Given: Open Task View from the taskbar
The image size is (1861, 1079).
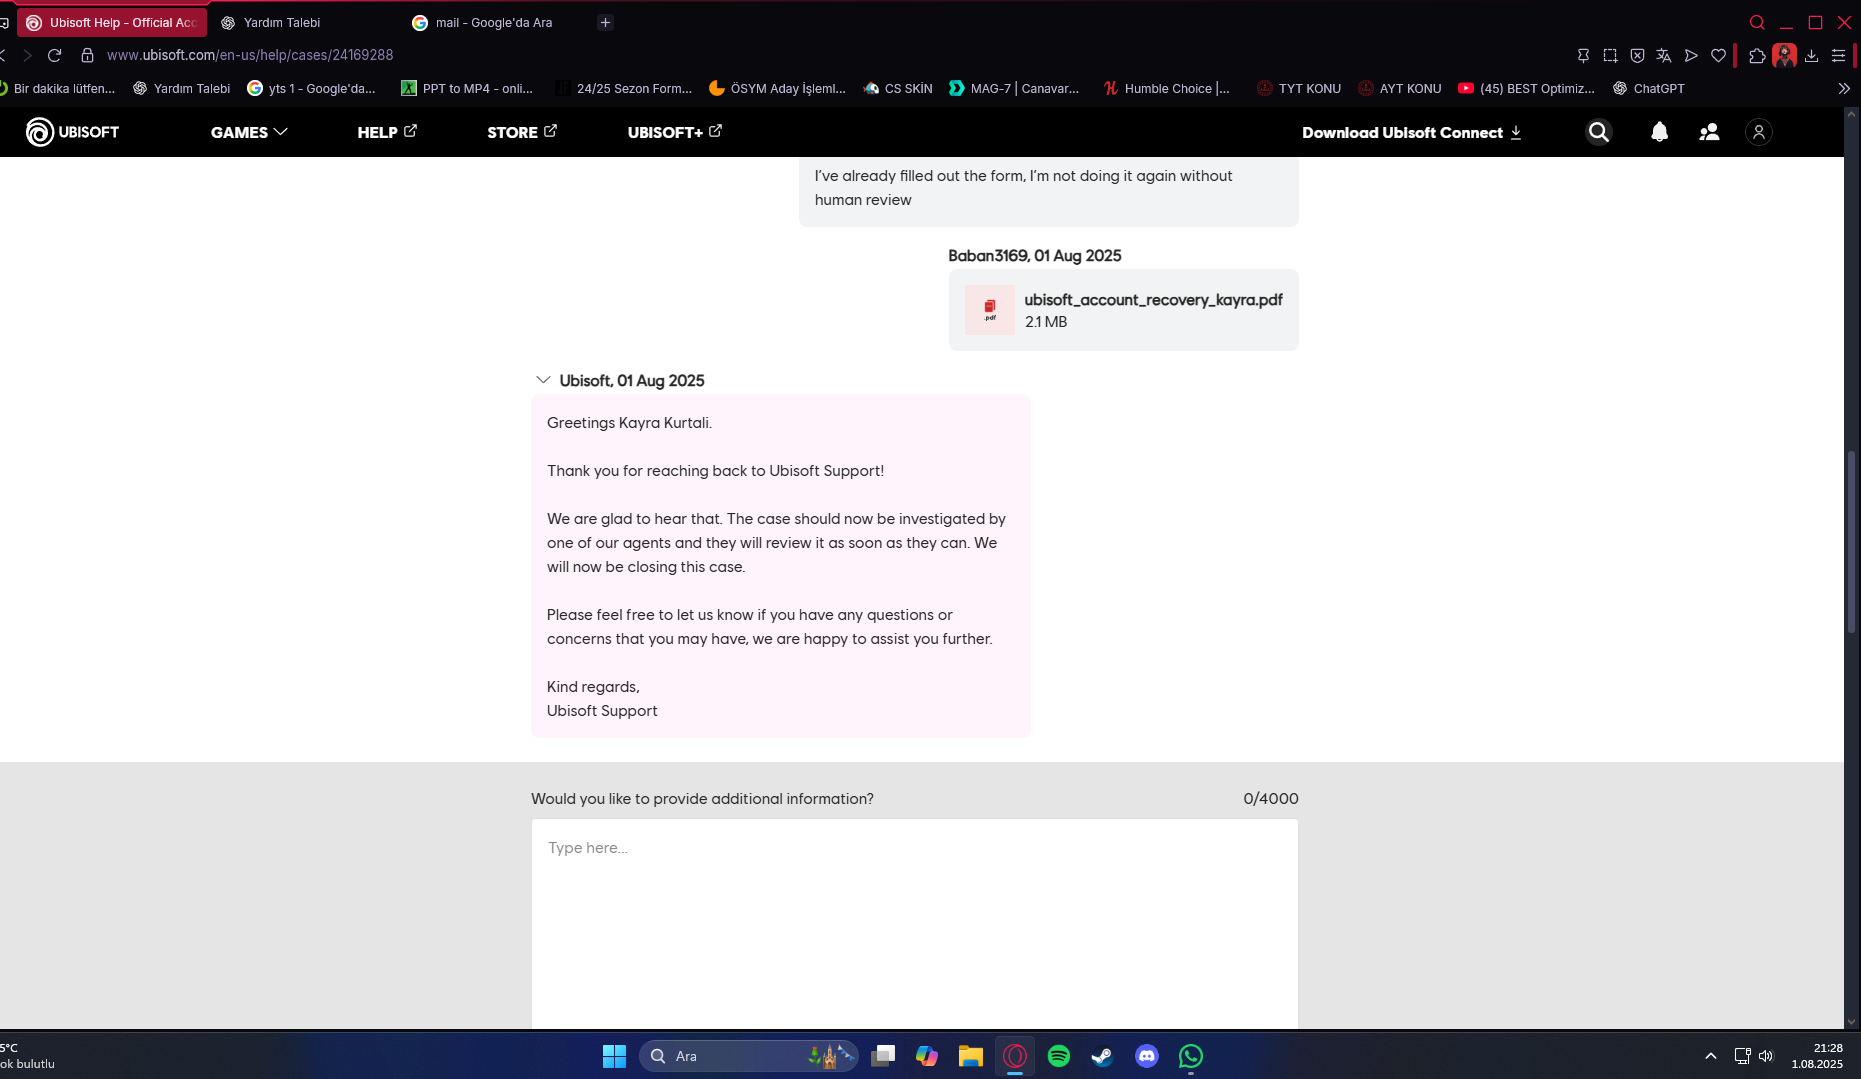Looking at the screenshot, I should point(883,1056).
